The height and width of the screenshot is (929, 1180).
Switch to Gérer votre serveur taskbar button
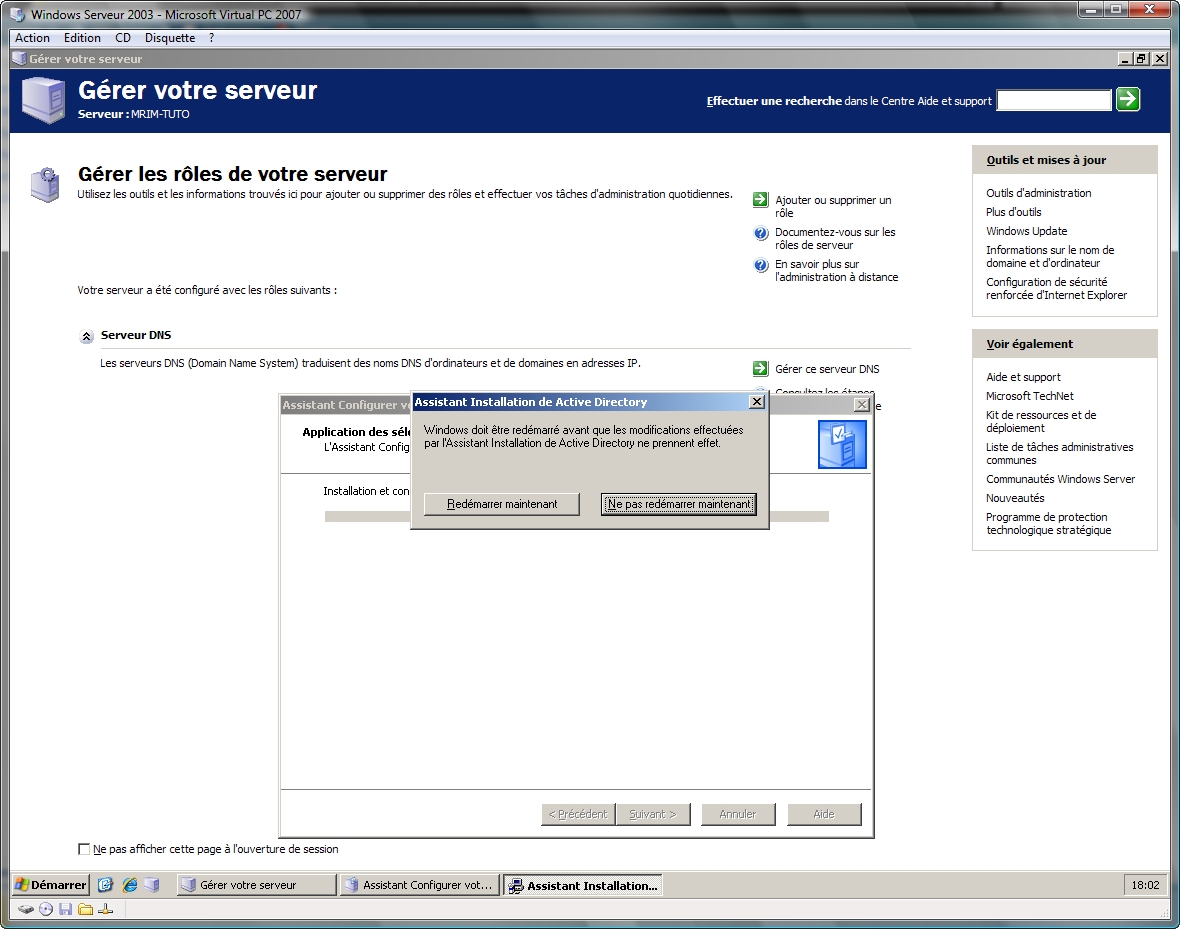click(256, 885)
